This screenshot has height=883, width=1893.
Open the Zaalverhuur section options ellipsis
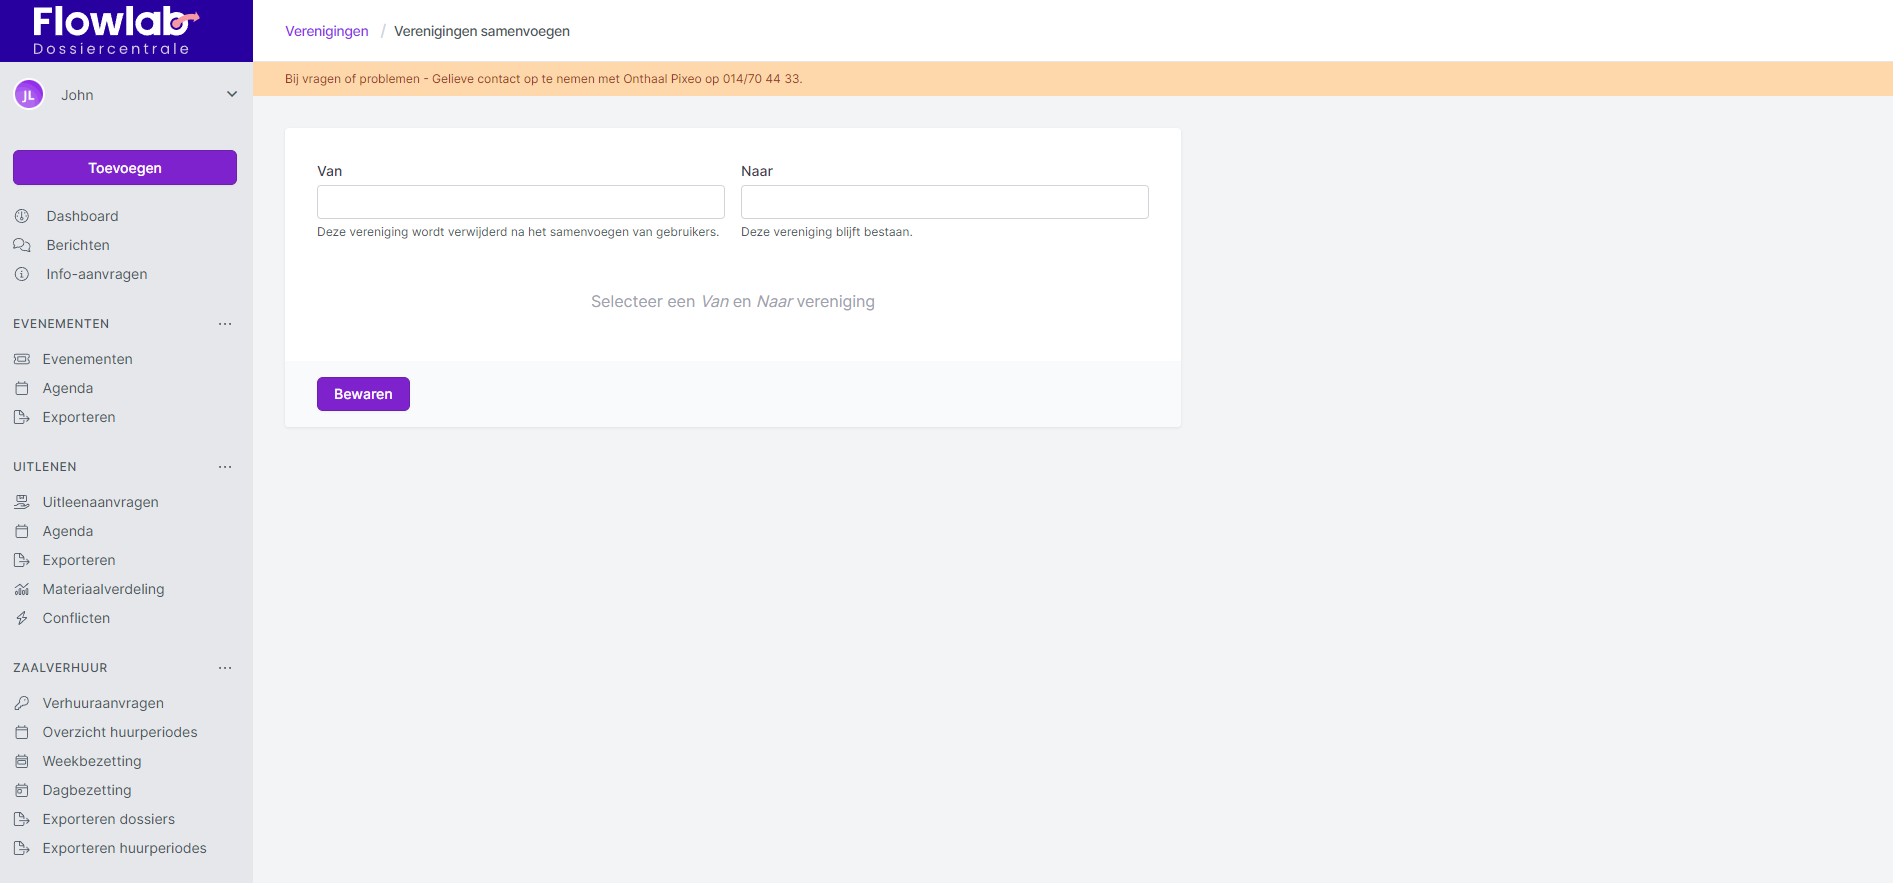coord(225,668)
